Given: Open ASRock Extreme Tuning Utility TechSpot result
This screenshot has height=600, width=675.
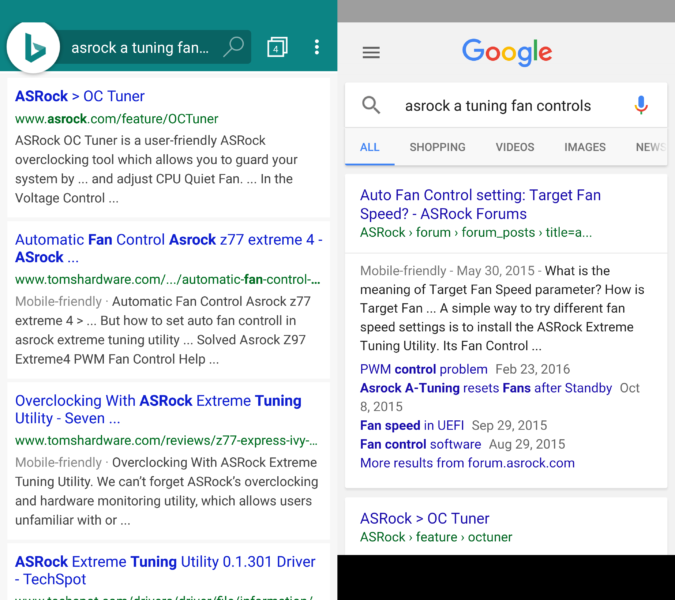Looking at the screenshot, I should (165, 570).
